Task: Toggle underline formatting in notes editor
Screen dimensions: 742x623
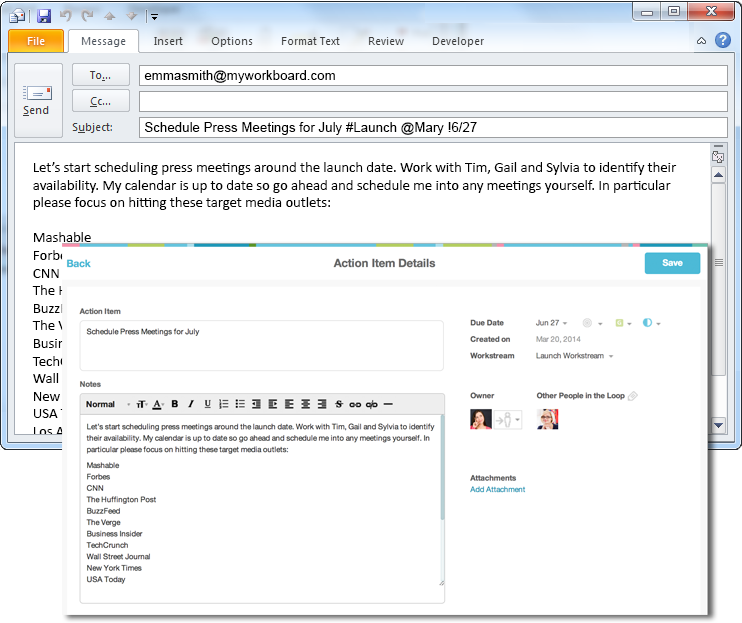Action: pyautogui.click(x=207, y=404)
